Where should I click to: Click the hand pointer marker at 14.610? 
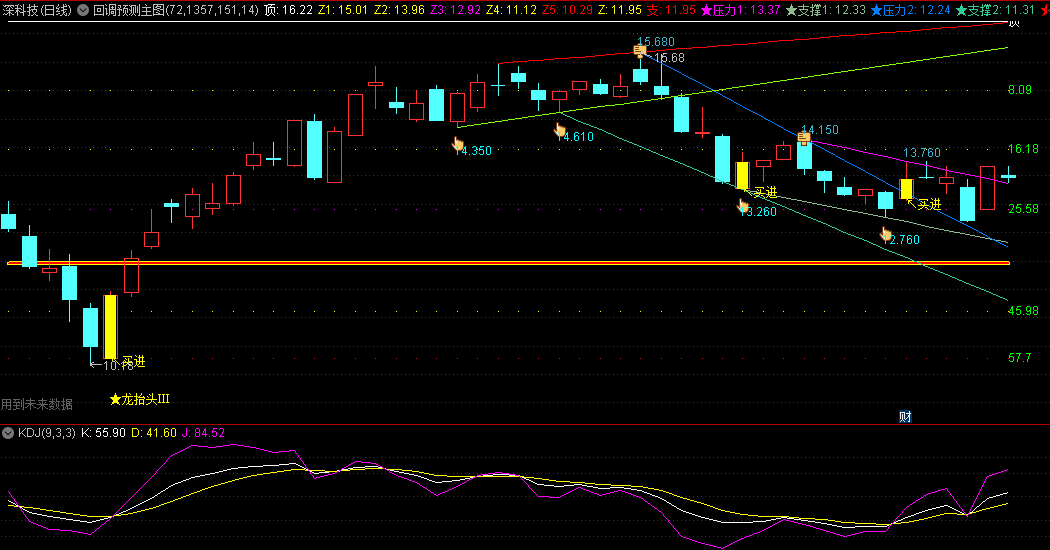(x=560, y=130)
